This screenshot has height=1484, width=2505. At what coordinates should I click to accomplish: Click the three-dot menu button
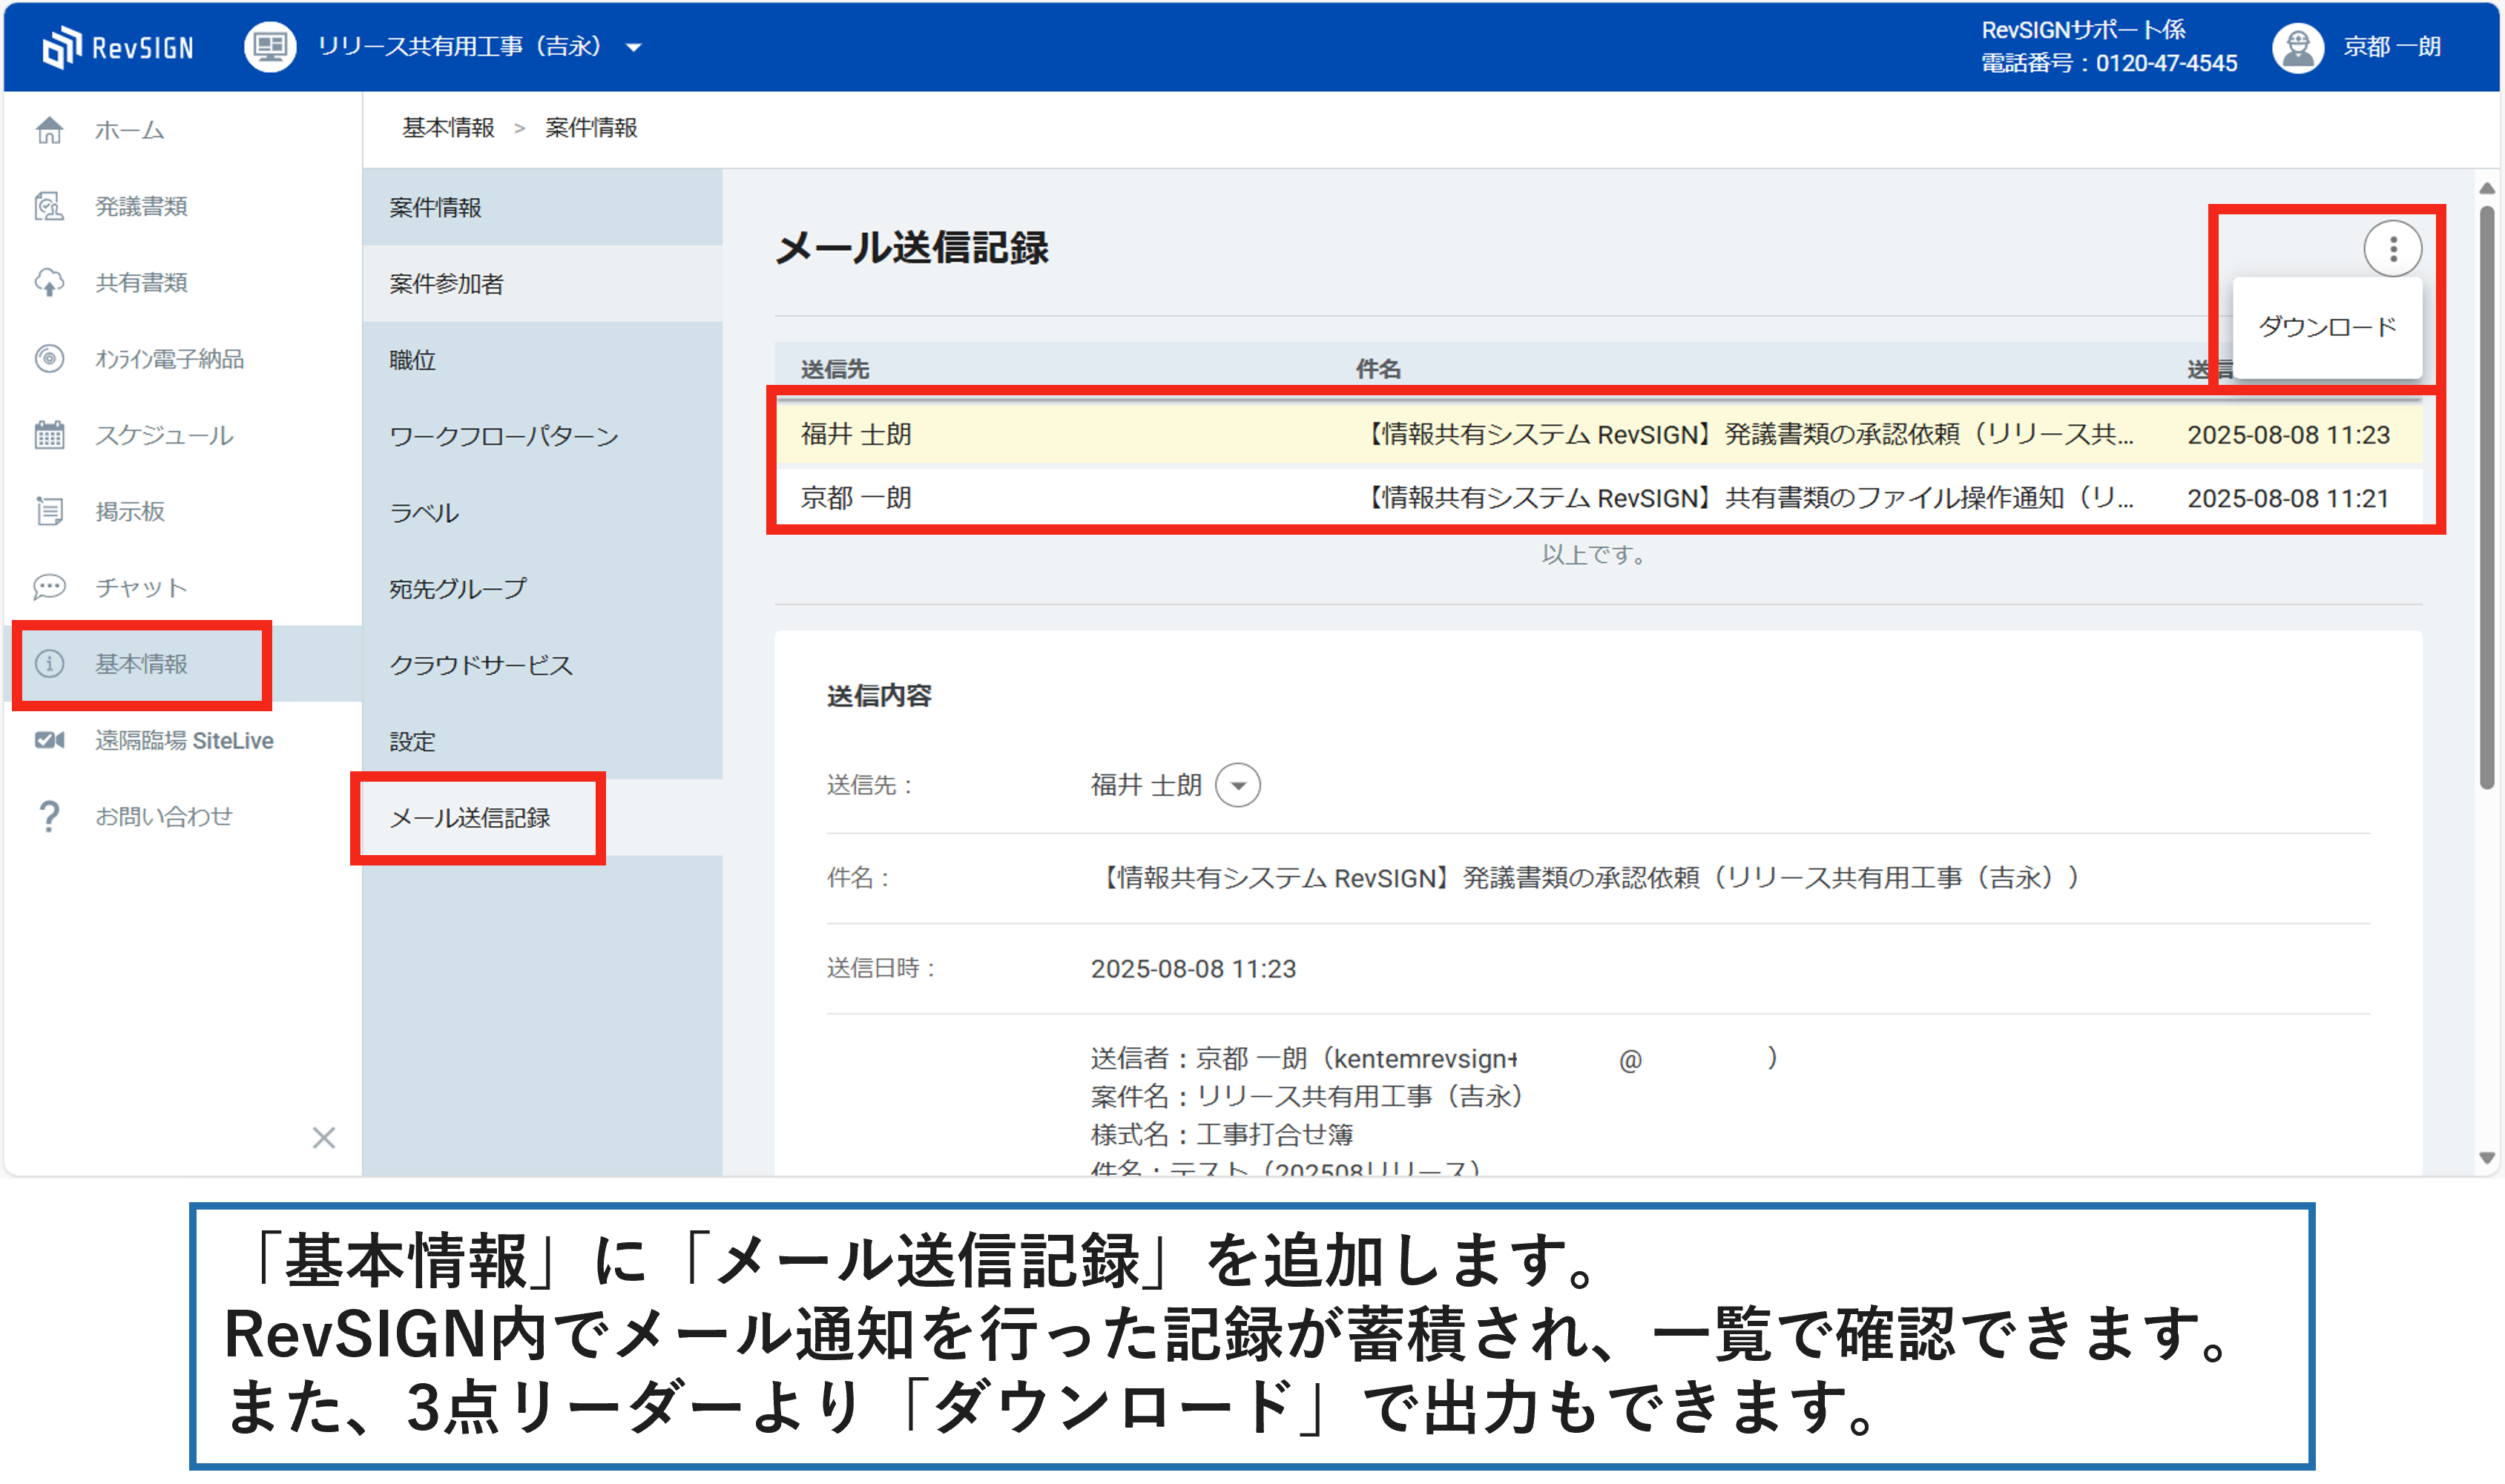click(2393, 248)
